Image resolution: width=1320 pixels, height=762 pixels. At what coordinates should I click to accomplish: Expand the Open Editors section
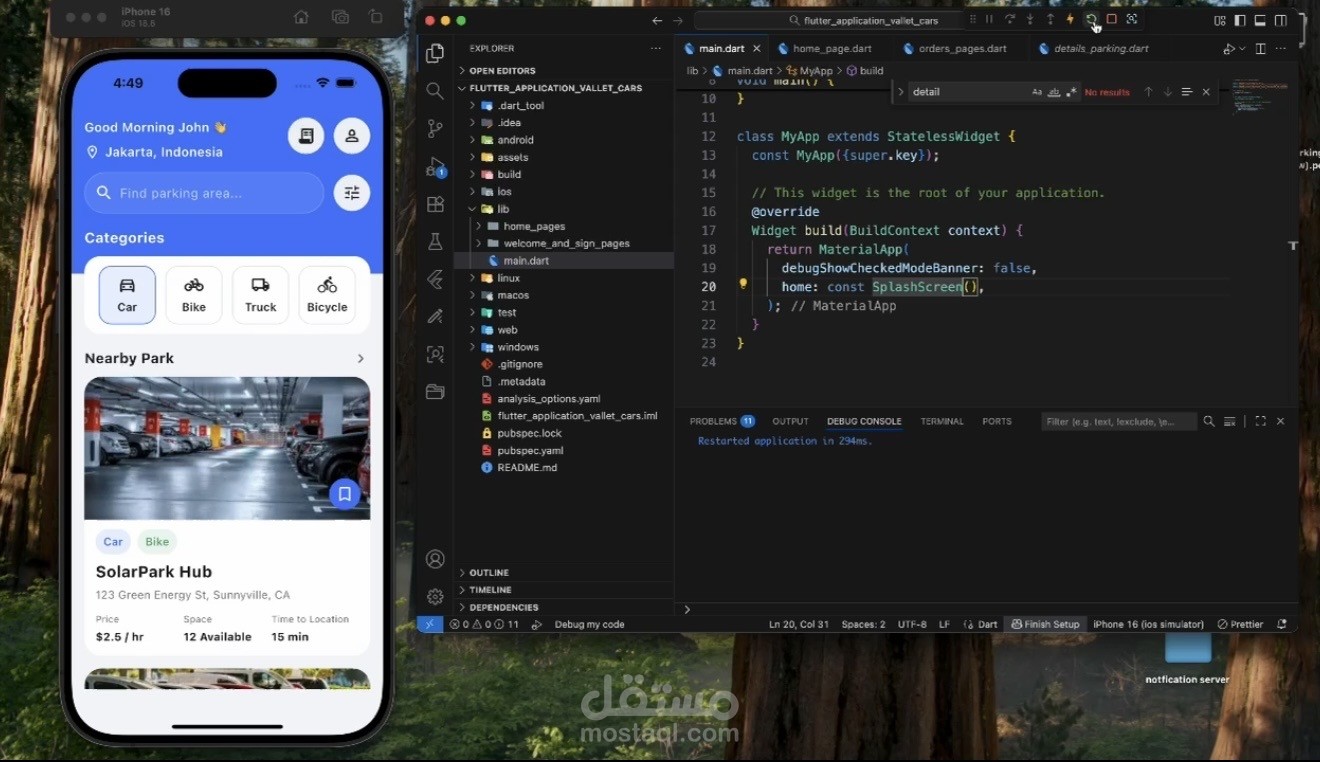tap(564, 71)
